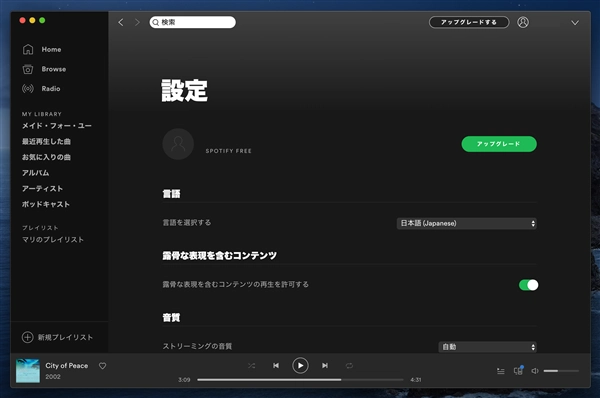Click the 2002 artist link
The height and width of the screenshot is (398, 600).
click(x=53, y=377)
